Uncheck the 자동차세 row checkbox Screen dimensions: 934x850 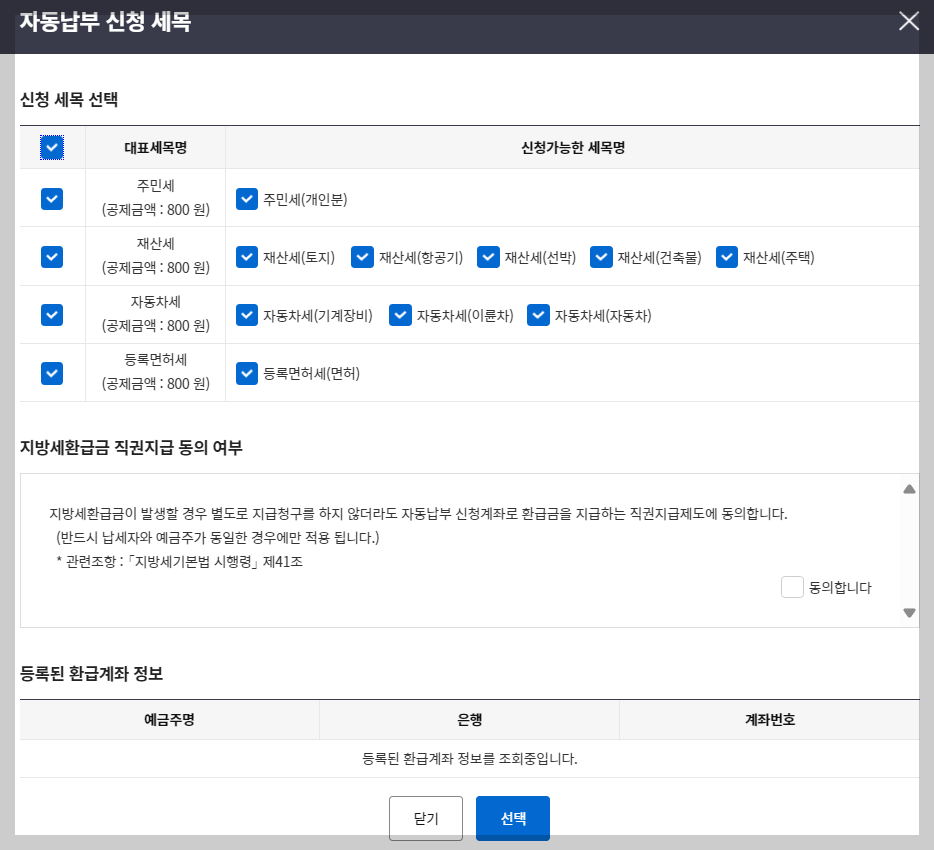point(51,314)
